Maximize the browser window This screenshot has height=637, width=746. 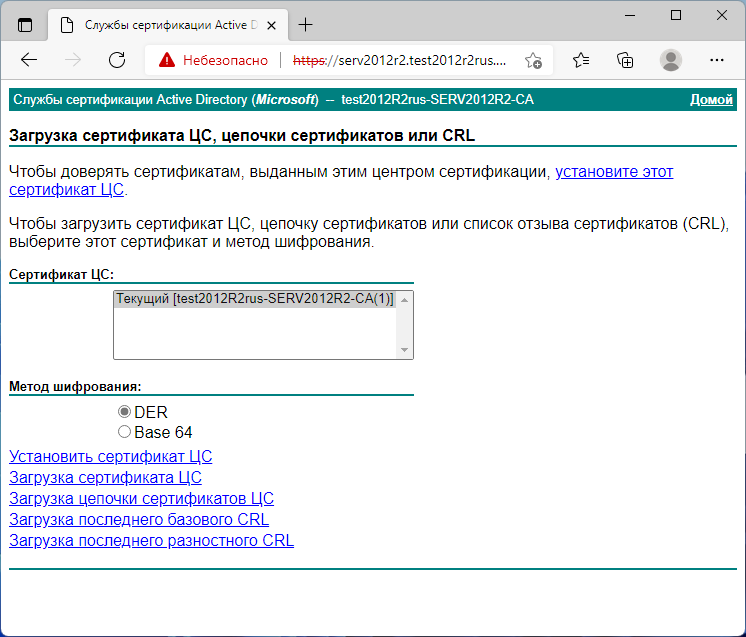[676, 15]
